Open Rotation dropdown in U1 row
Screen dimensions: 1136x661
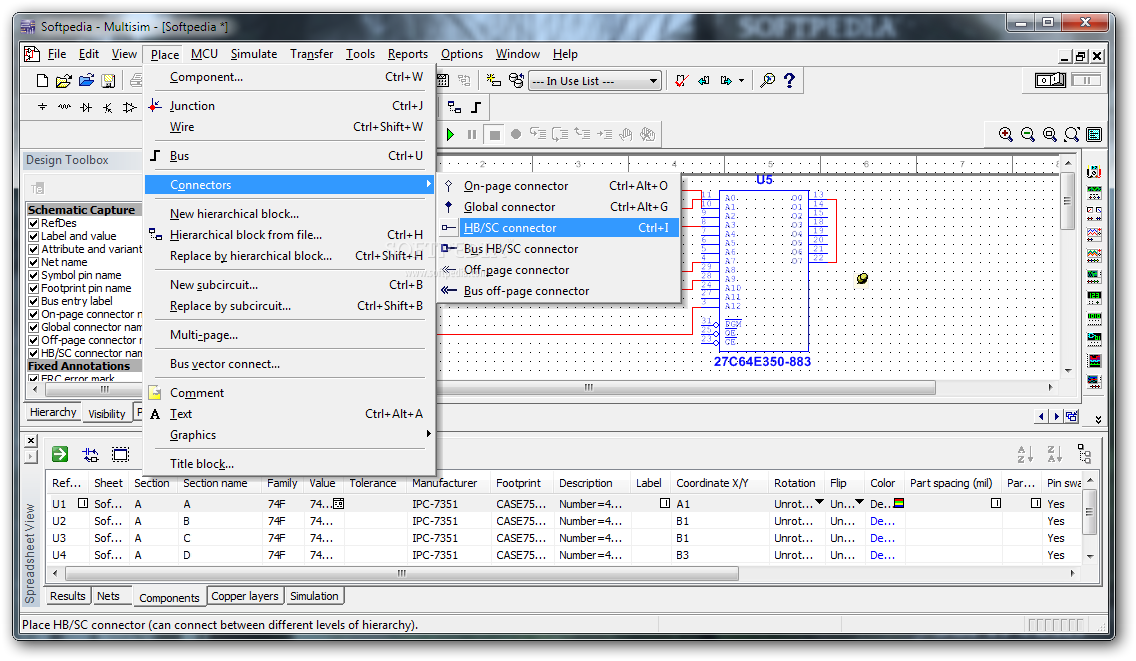(x=819, y=502)
